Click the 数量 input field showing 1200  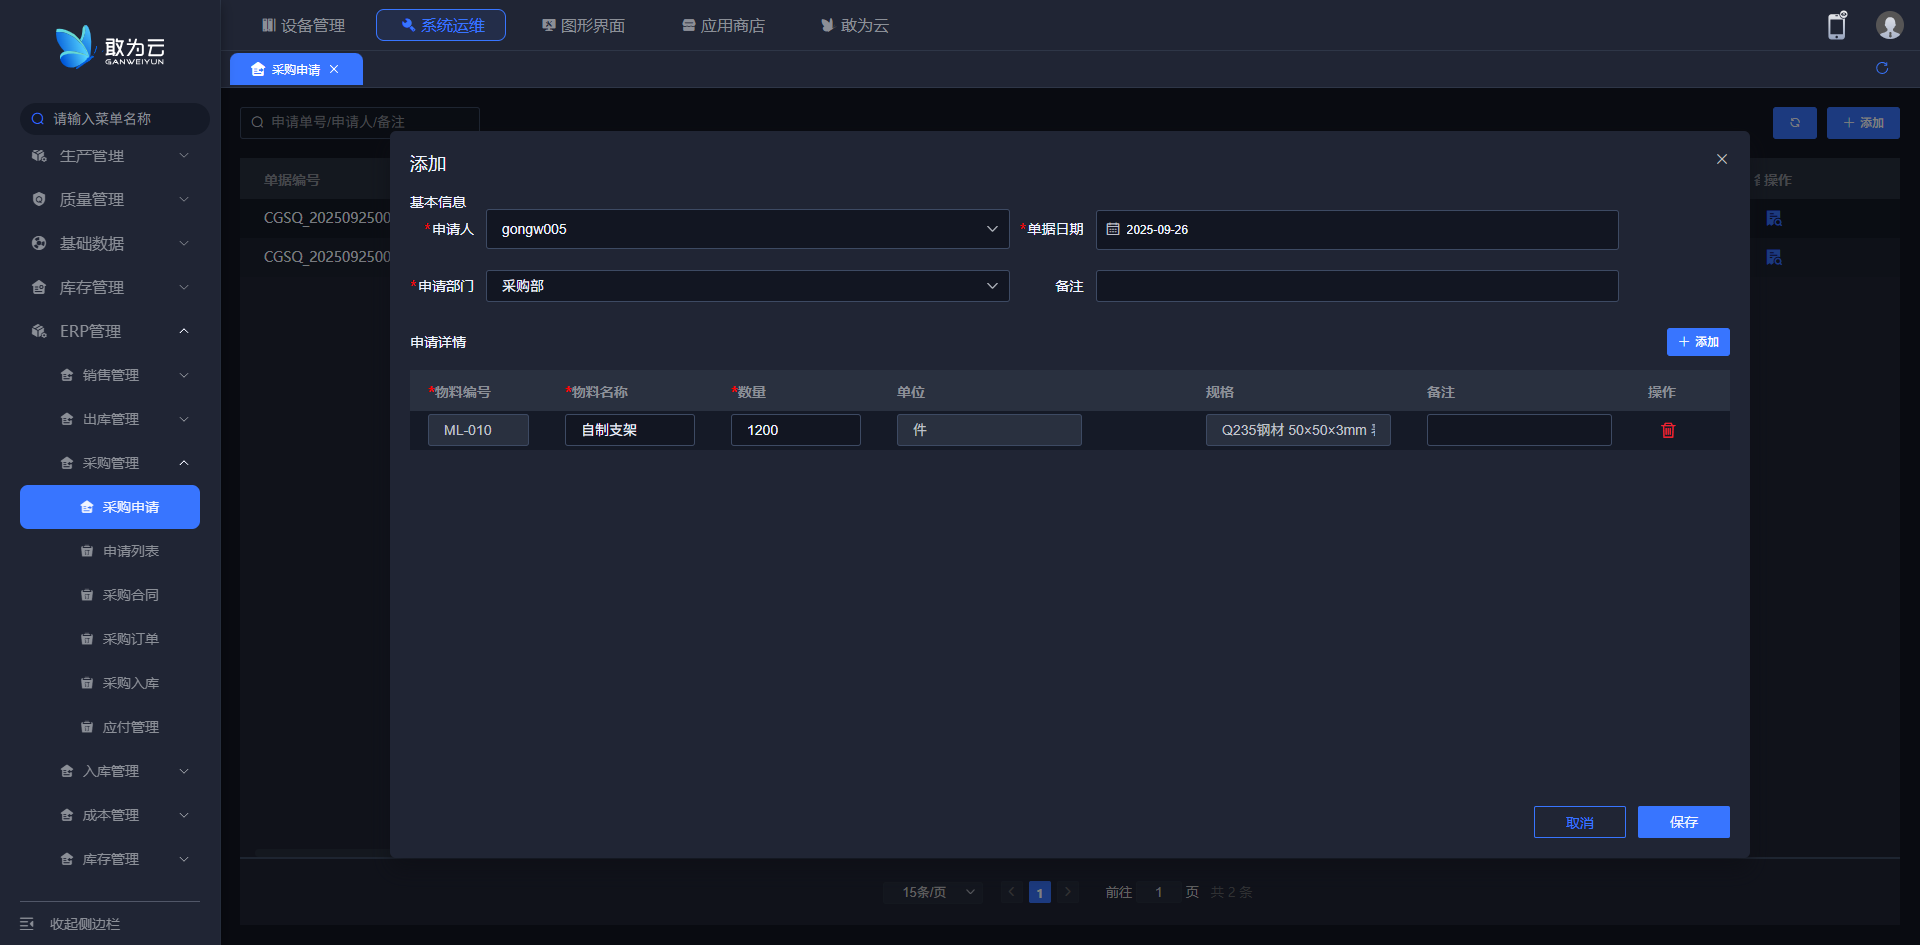click(795, 430)
